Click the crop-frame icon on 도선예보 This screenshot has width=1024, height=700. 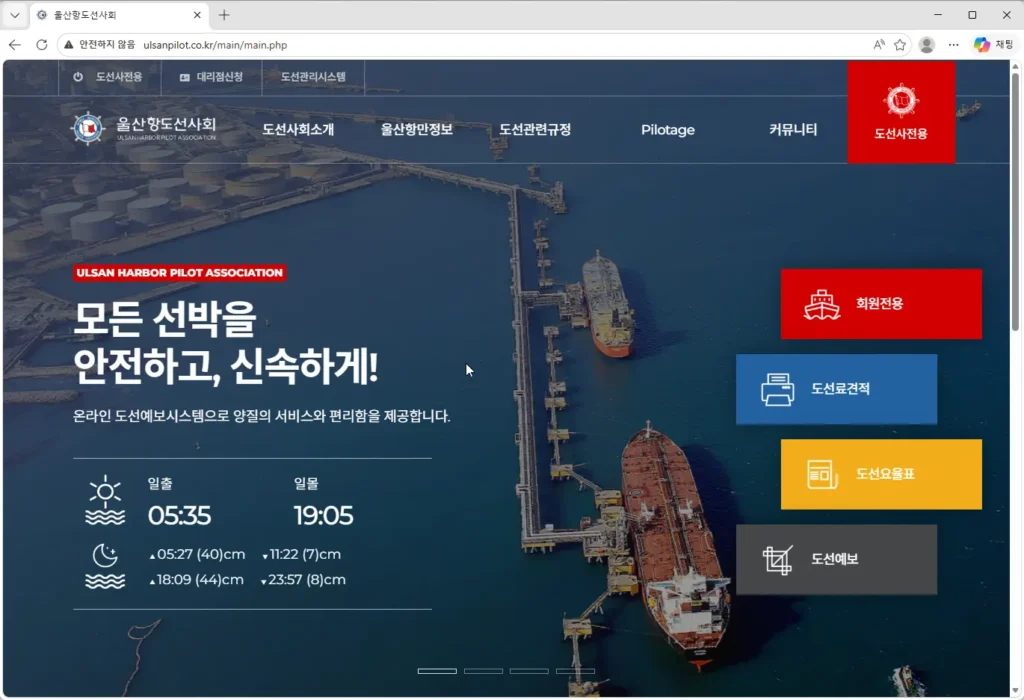tap(777, 560)
